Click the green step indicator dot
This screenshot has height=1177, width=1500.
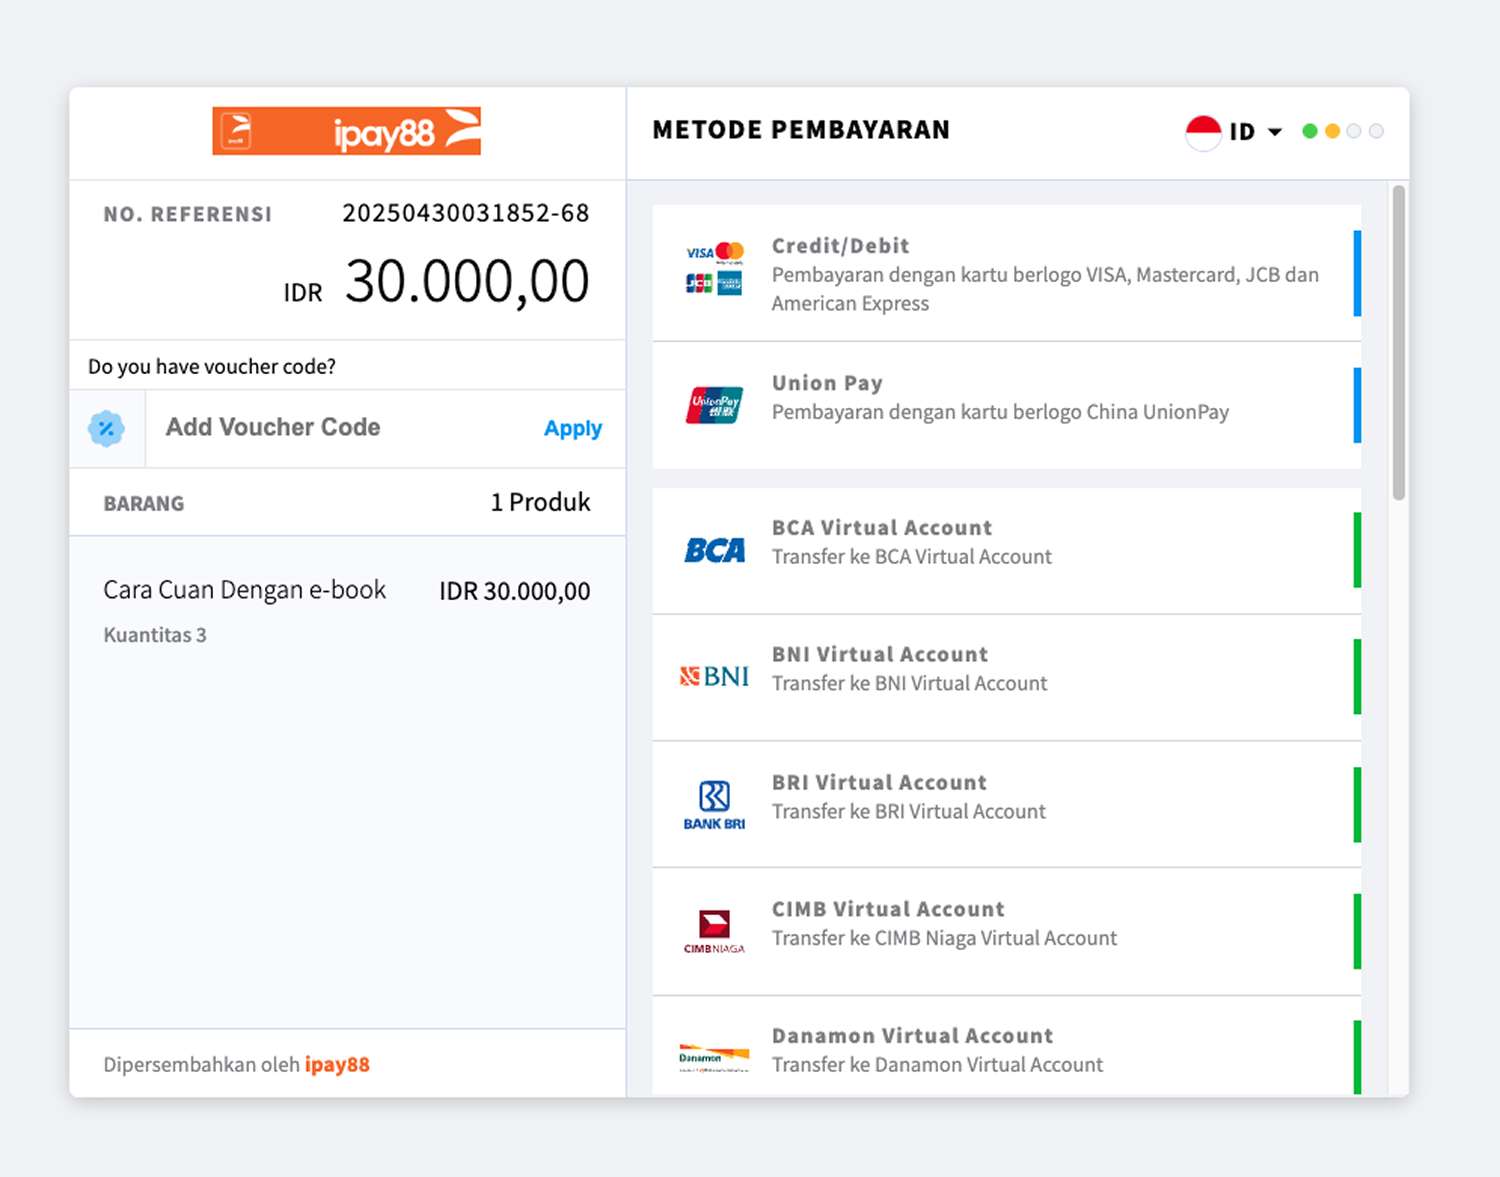point(1310,131)
